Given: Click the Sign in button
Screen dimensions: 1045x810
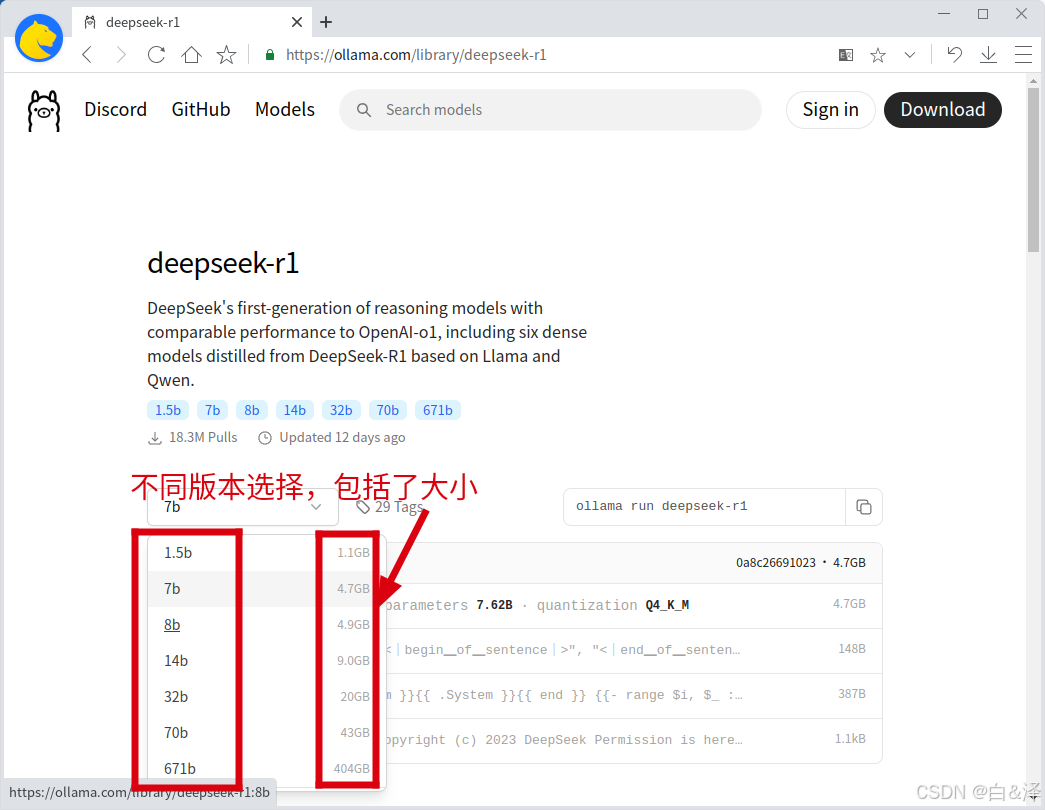Looking at the screenshot, I should pyautogui.click(x=830, y=110).
